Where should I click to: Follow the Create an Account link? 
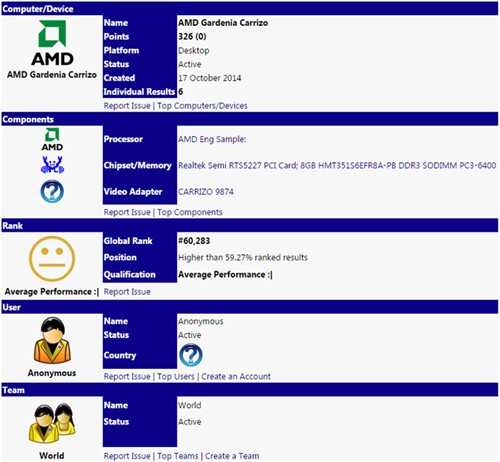pyautogui.click(x=236, y=376)
